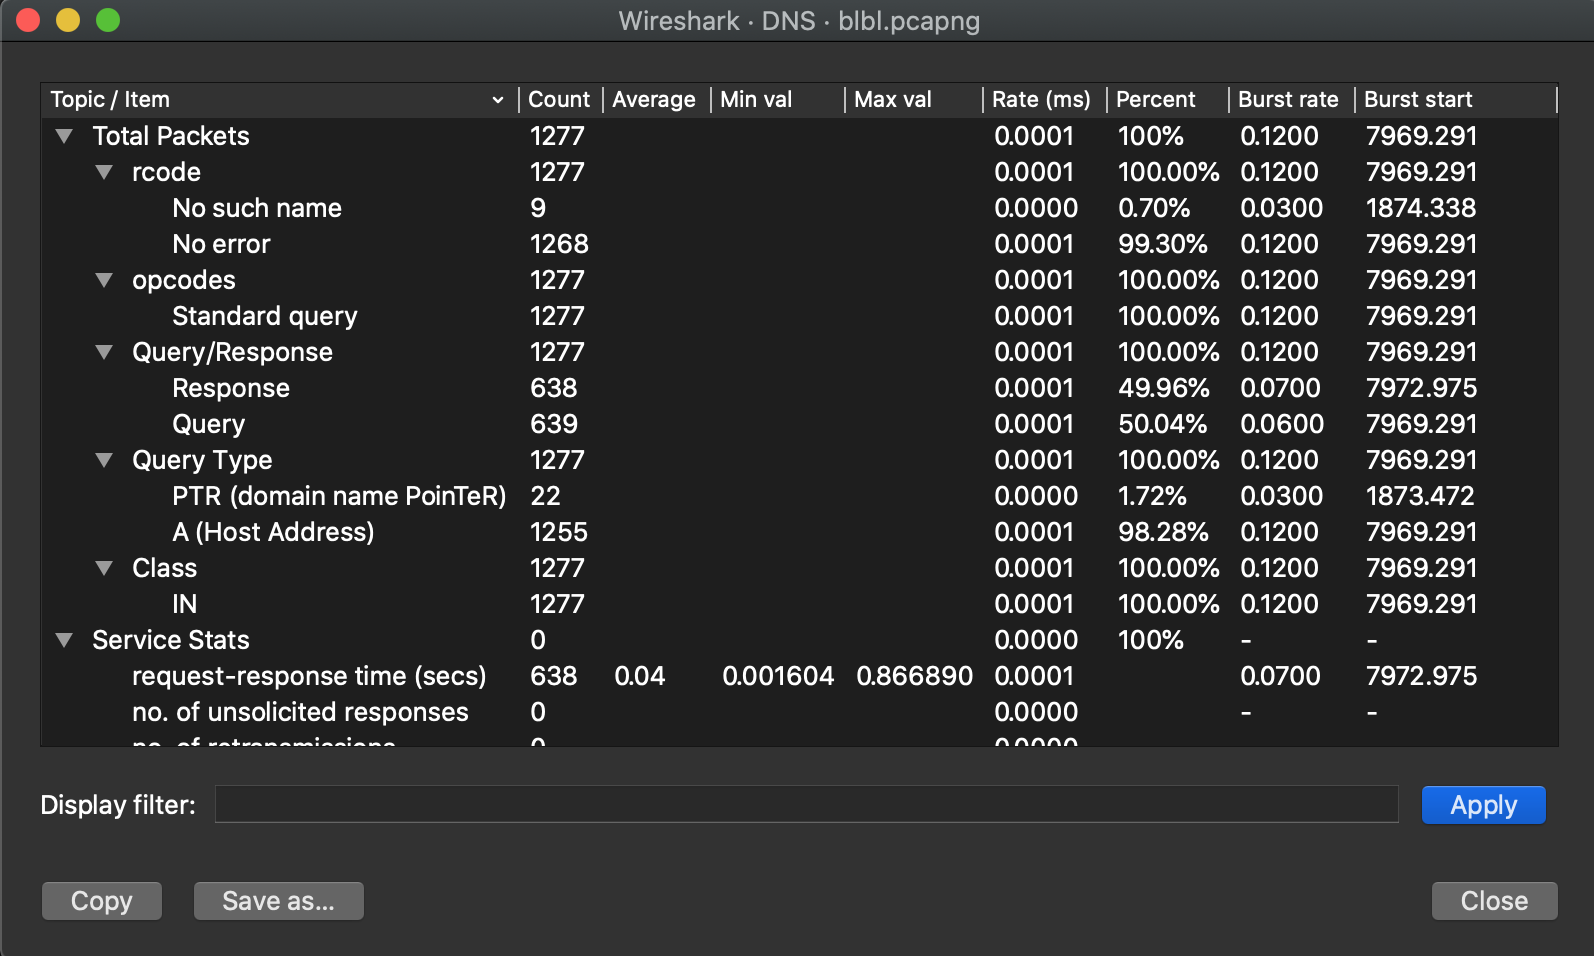This screenshot has height=956, width=1594.
Task: Sort by the Burst rate column header
Action: click(x=1288, y=100)
